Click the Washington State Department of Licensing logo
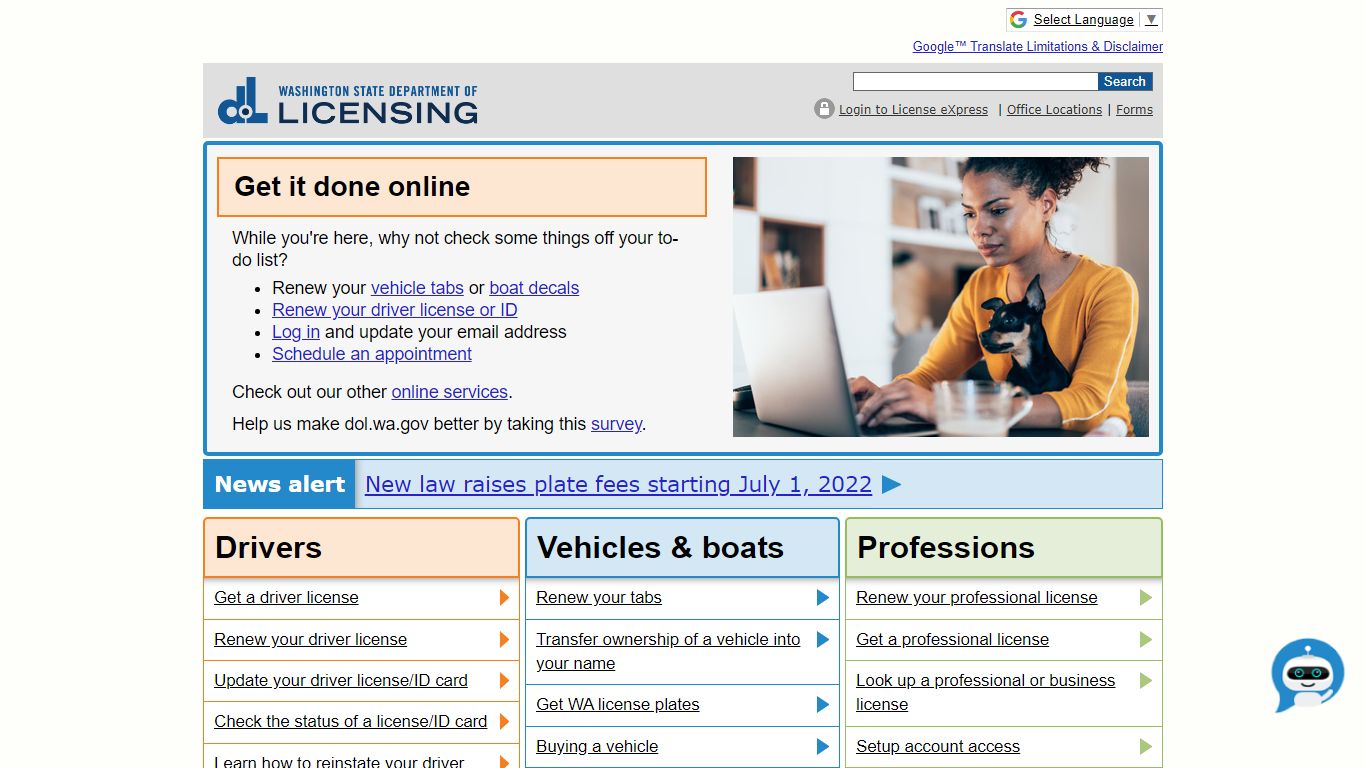 (x=347, y=101)
